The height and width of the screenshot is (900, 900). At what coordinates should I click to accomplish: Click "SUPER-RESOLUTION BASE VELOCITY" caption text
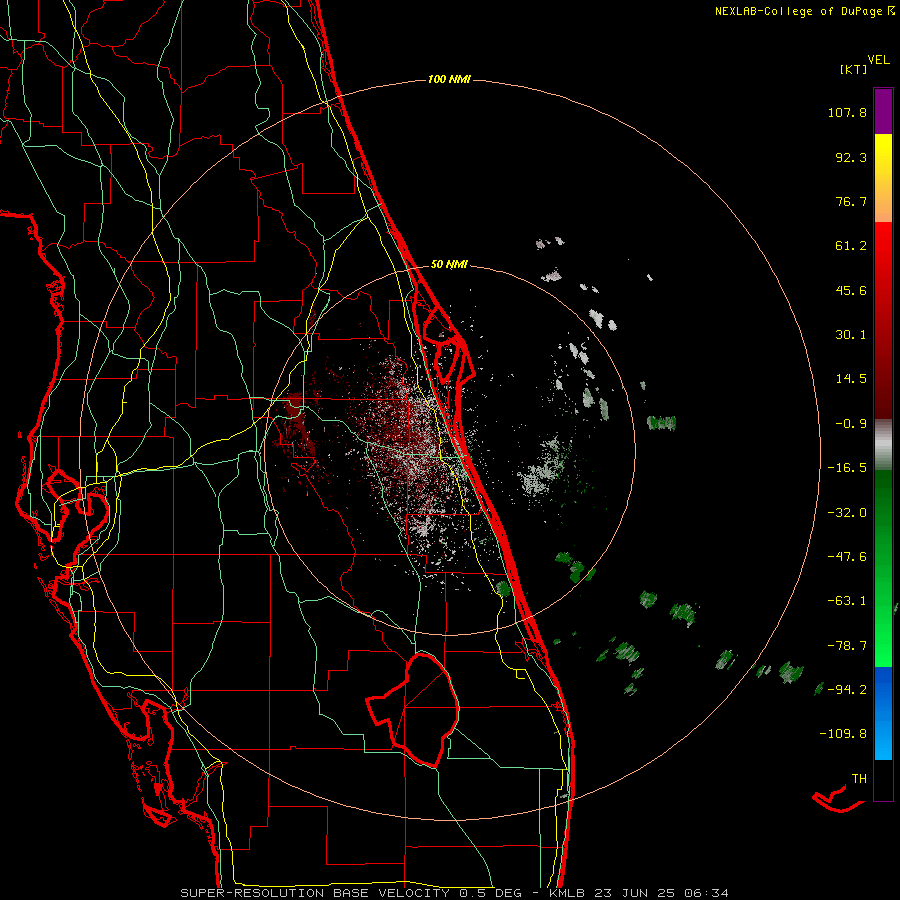coord(315,893)
